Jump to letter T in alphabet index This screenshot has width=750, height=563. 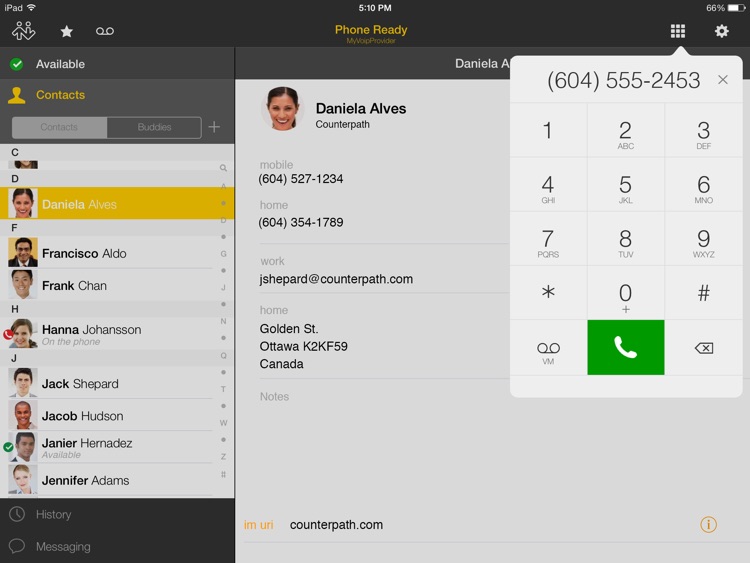click(x=223, y=389)
